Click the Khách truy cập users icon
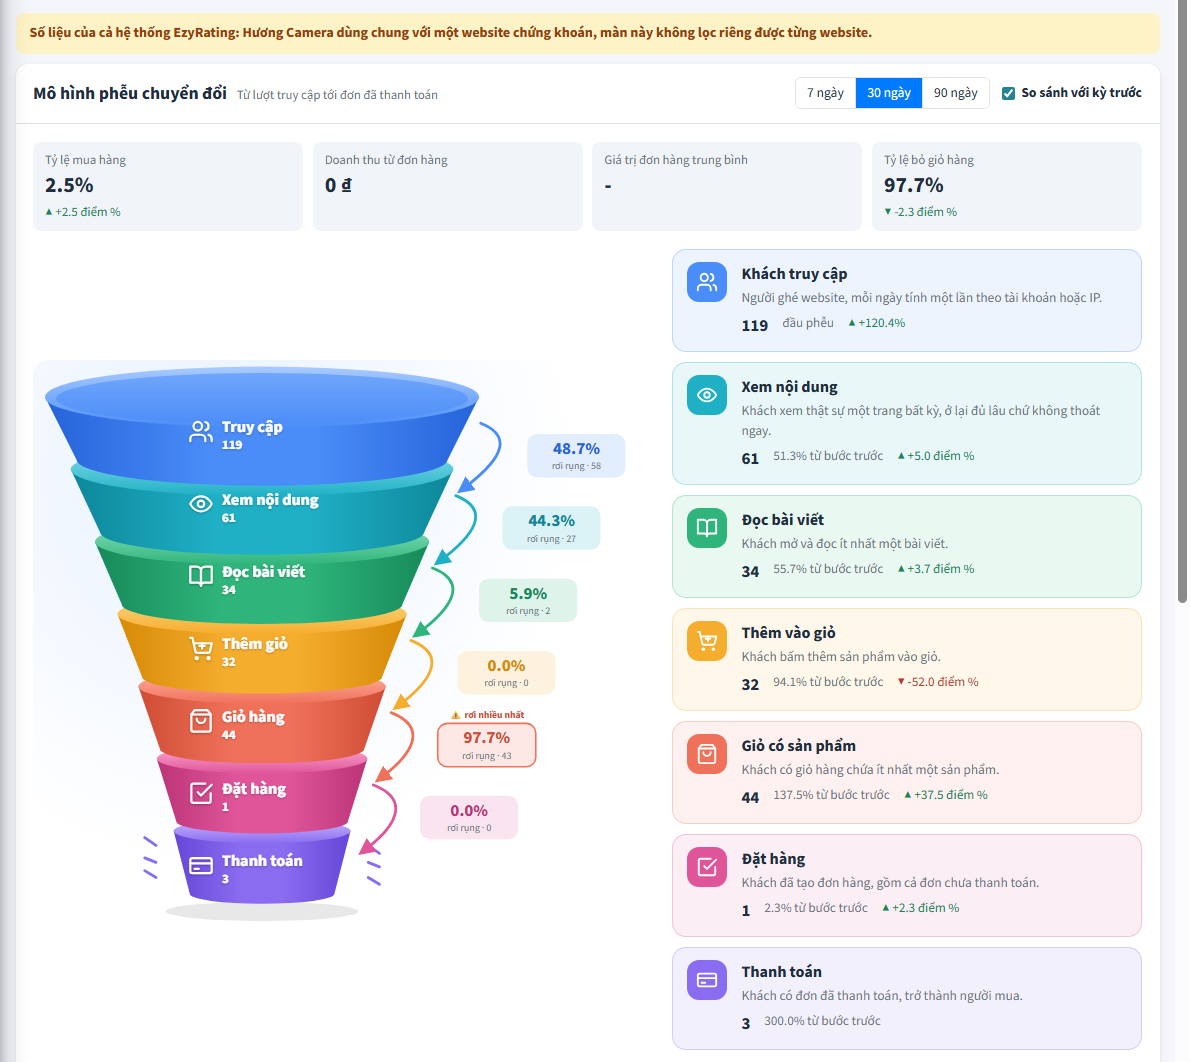1190x1062 pixels. click(707, 282)
